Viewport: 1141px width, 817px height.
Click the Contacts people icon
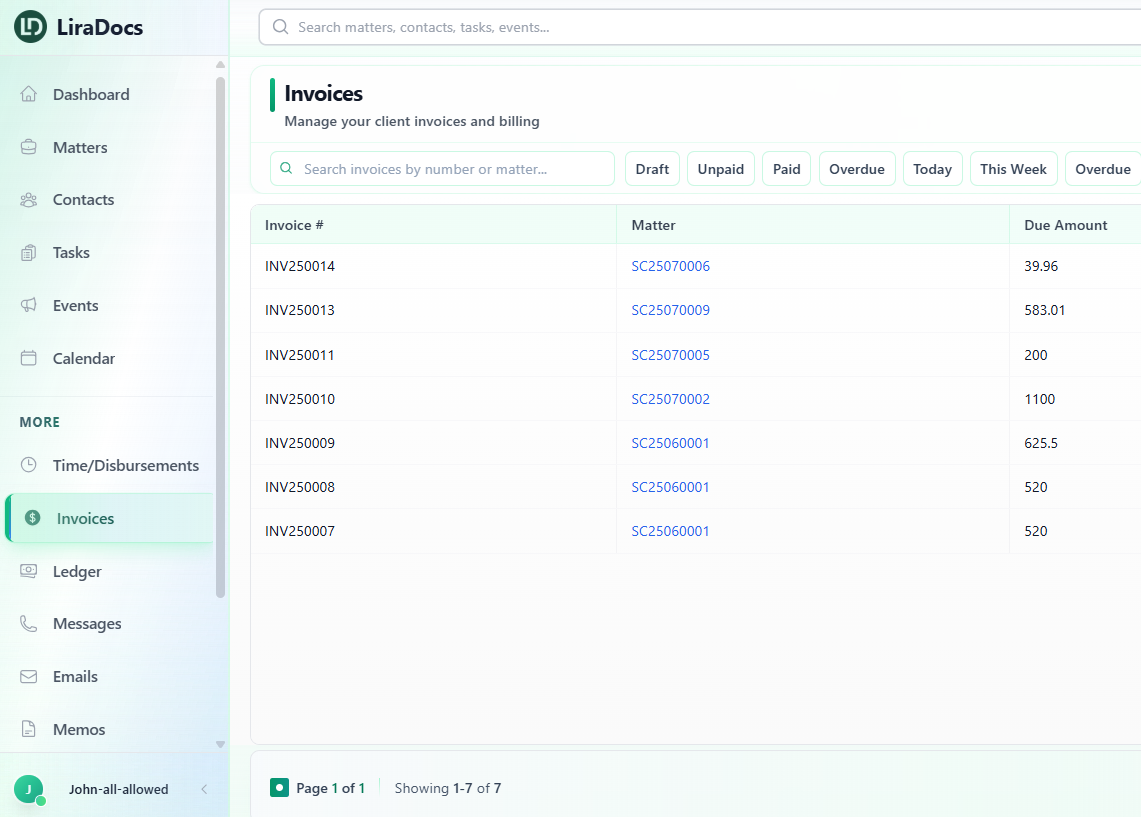(29, 200)
